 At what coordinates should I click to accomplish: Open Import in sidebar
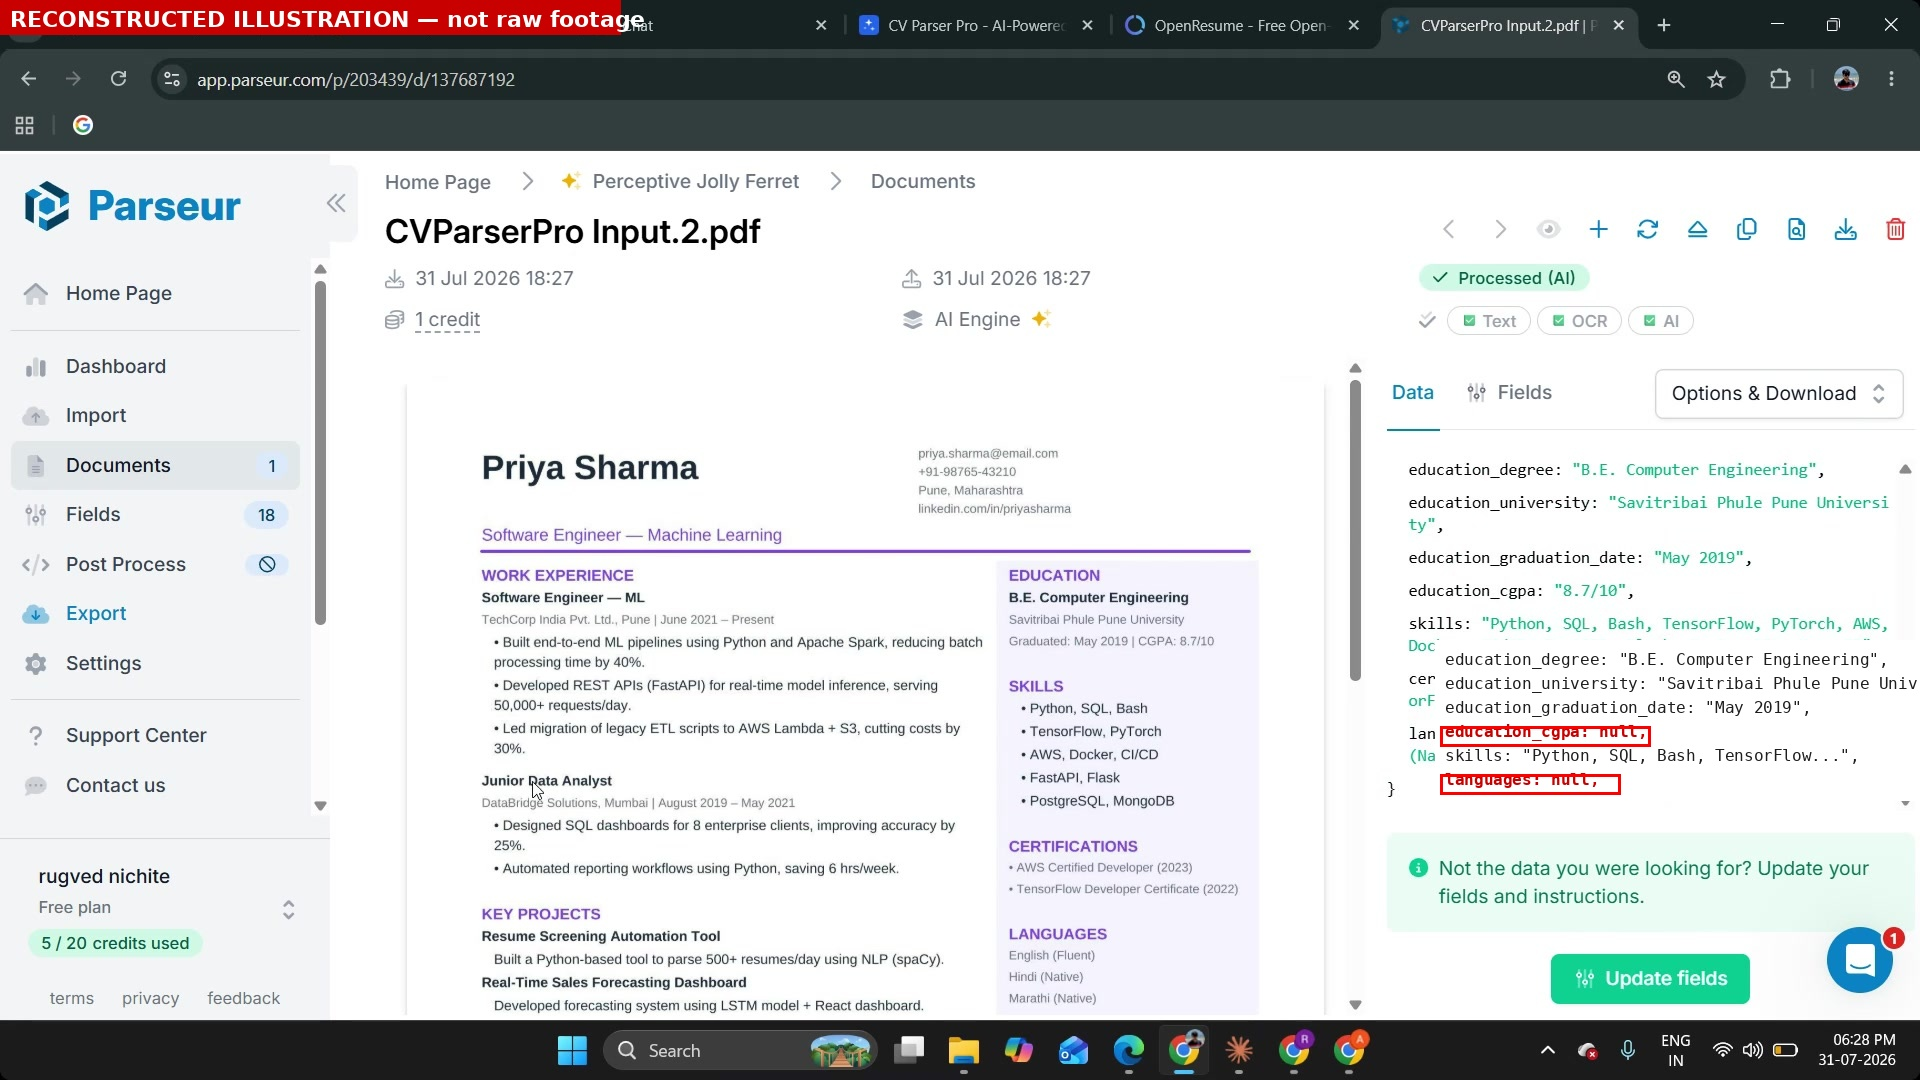tap(155, 416)
